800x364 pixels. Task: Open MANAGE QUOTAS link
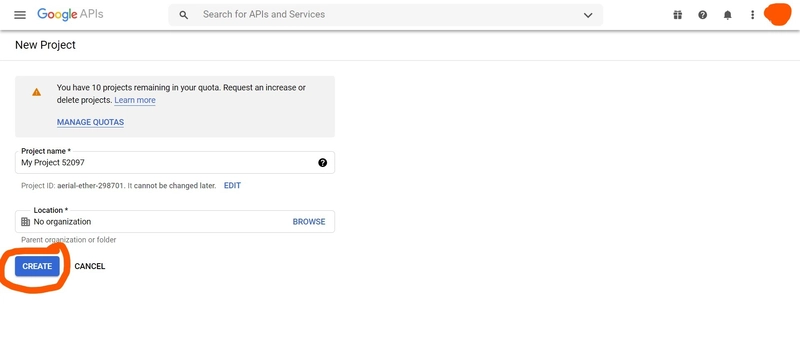pos(90,122)
